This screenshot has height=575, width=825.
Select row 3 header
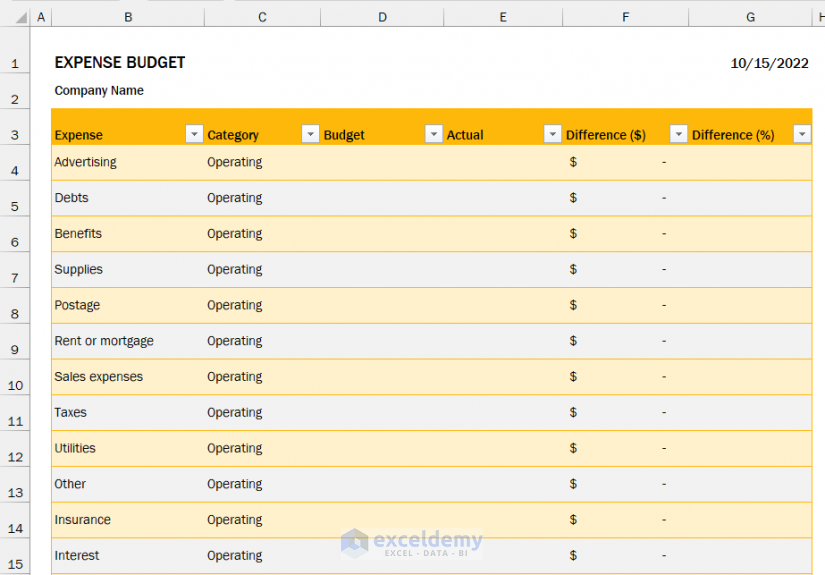pyautogui.click(x=15, y=127)
